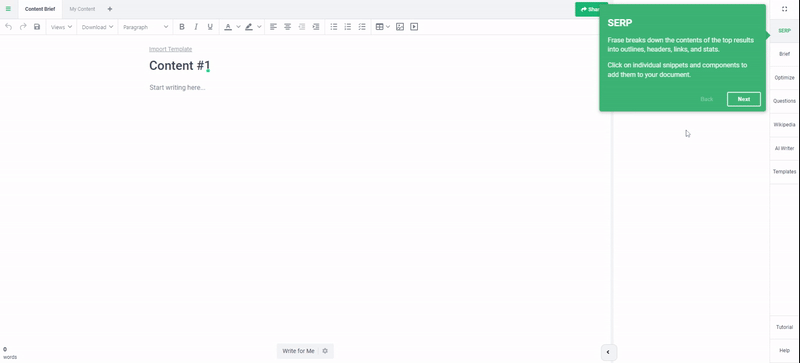This screenshot has height=363, width=800.
Task: Align text left
Action: click(273, 27)
